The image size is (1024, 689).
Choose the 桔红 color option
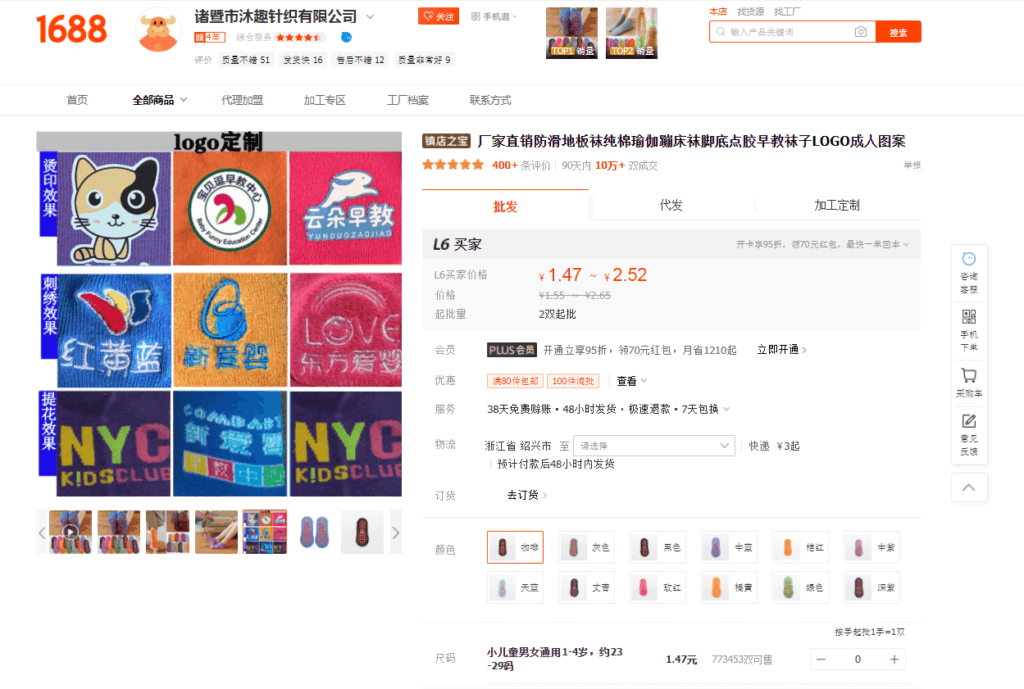pyautogui.click(x=801, y=547)
